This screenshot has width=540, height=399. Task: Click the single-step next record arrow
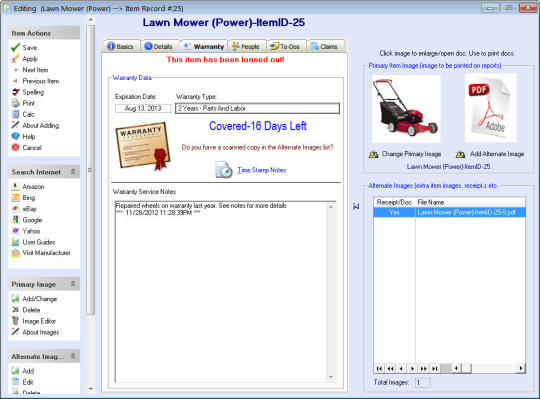413,368
